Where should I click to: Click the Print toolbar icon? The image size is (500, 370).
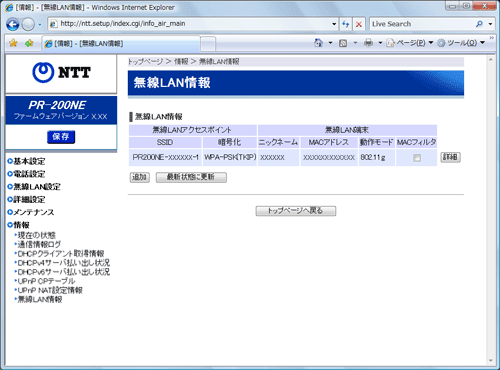[x=368, y=43]
